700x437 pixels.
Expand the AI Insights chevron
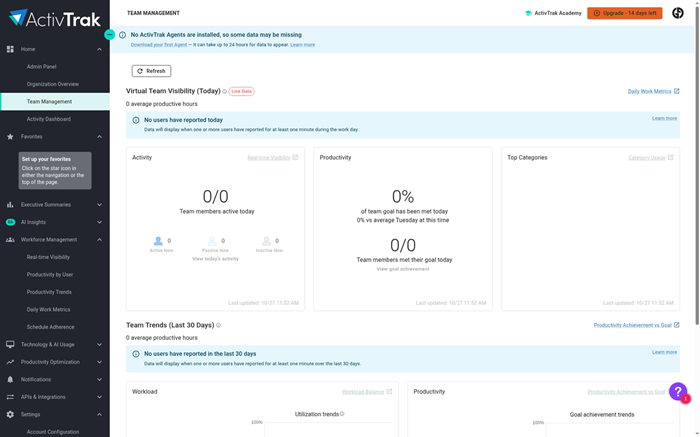(x=100, y=222)
